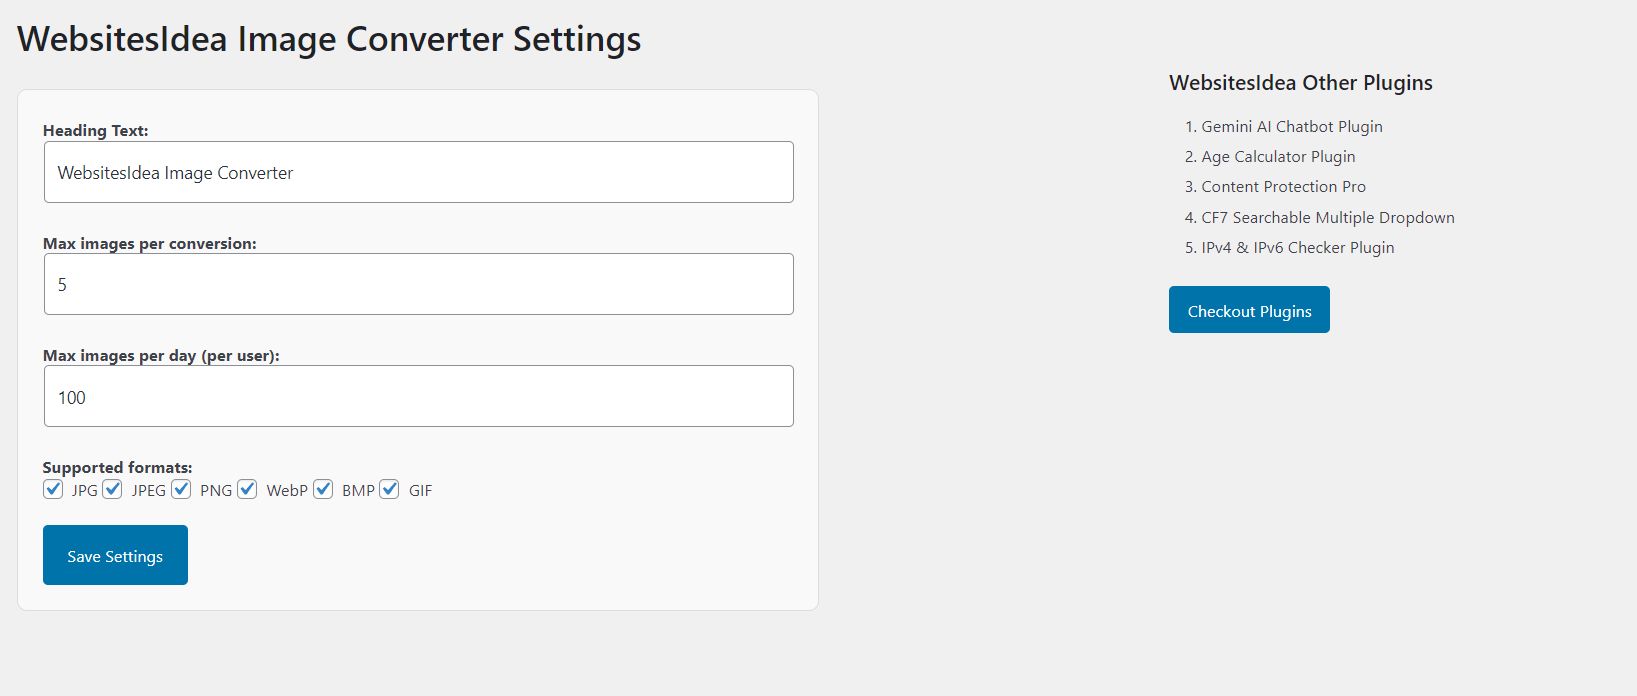
Task: Visit the Content Protection Pro link
Action: [1283, 187]
